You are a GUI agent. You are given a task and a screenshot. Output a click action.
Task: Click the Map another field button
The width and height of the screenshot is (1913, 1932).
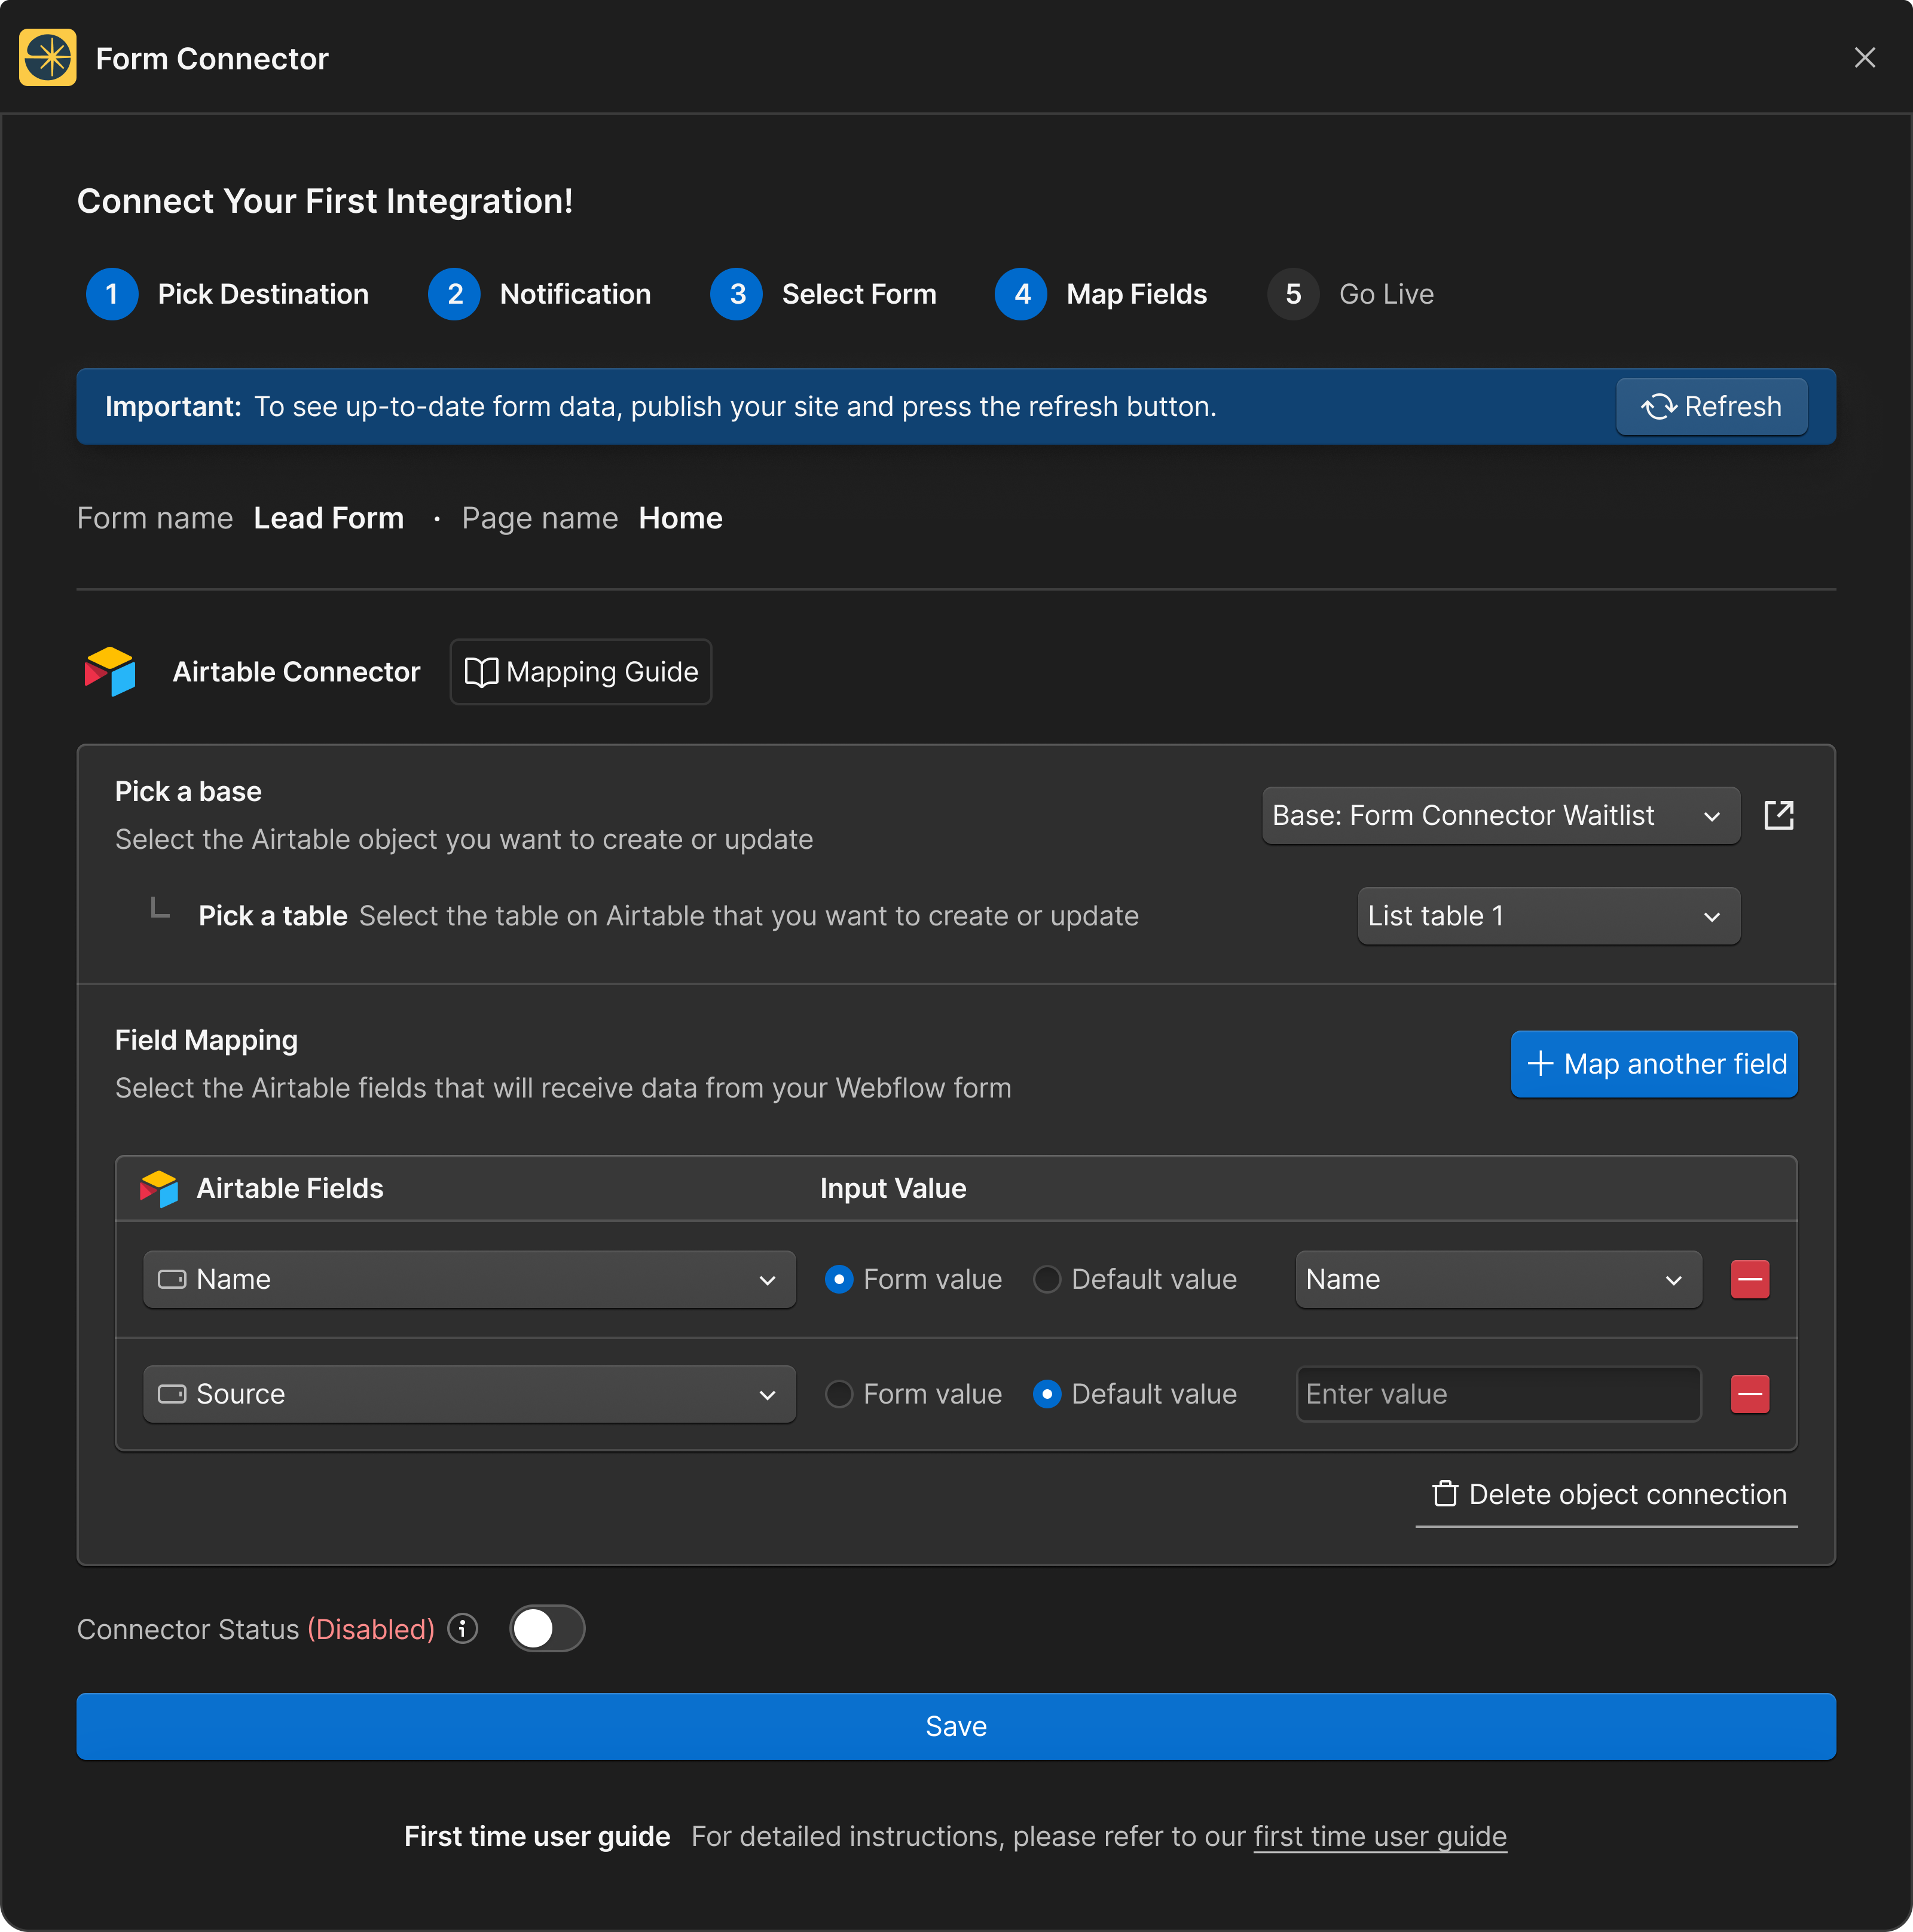point(1653,1063)
